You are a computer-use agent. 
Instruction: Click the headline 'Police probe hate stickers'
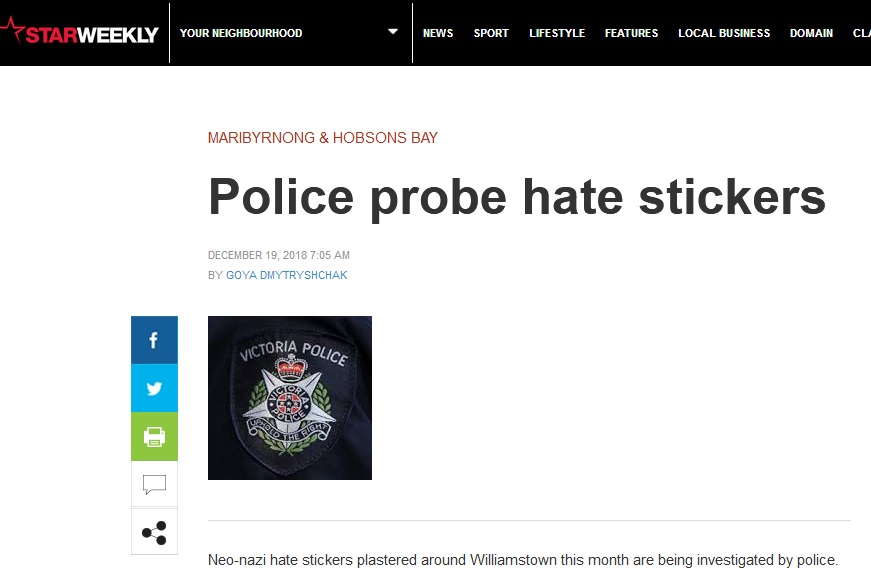click(517, 197)
